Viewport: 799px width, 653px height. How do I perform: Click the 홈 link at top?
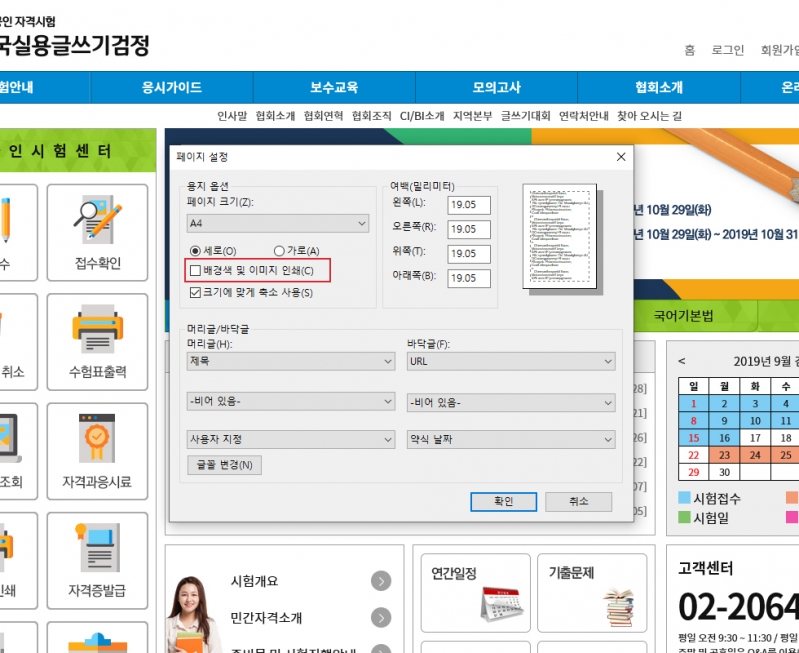[x=689, y=50]
